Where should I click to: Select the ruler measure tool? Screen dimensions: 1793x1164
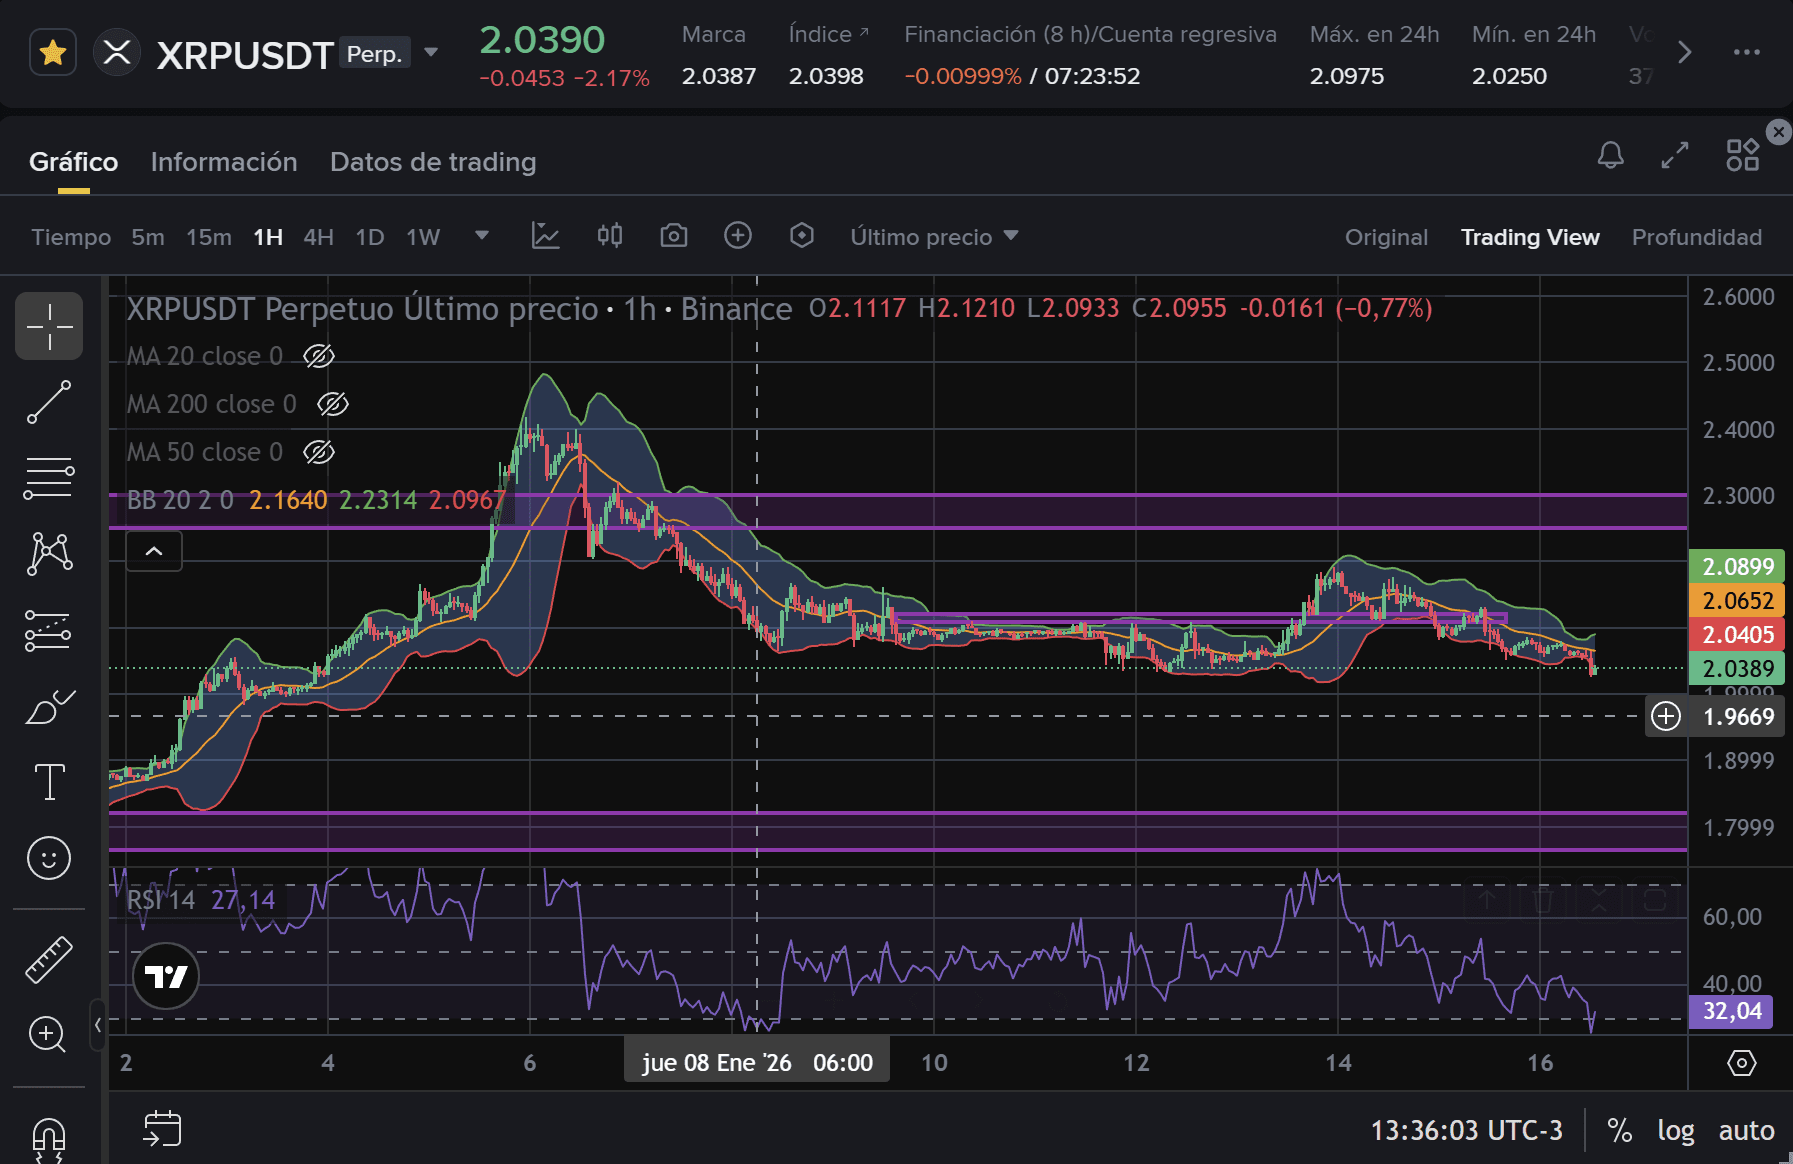(49, 959)
